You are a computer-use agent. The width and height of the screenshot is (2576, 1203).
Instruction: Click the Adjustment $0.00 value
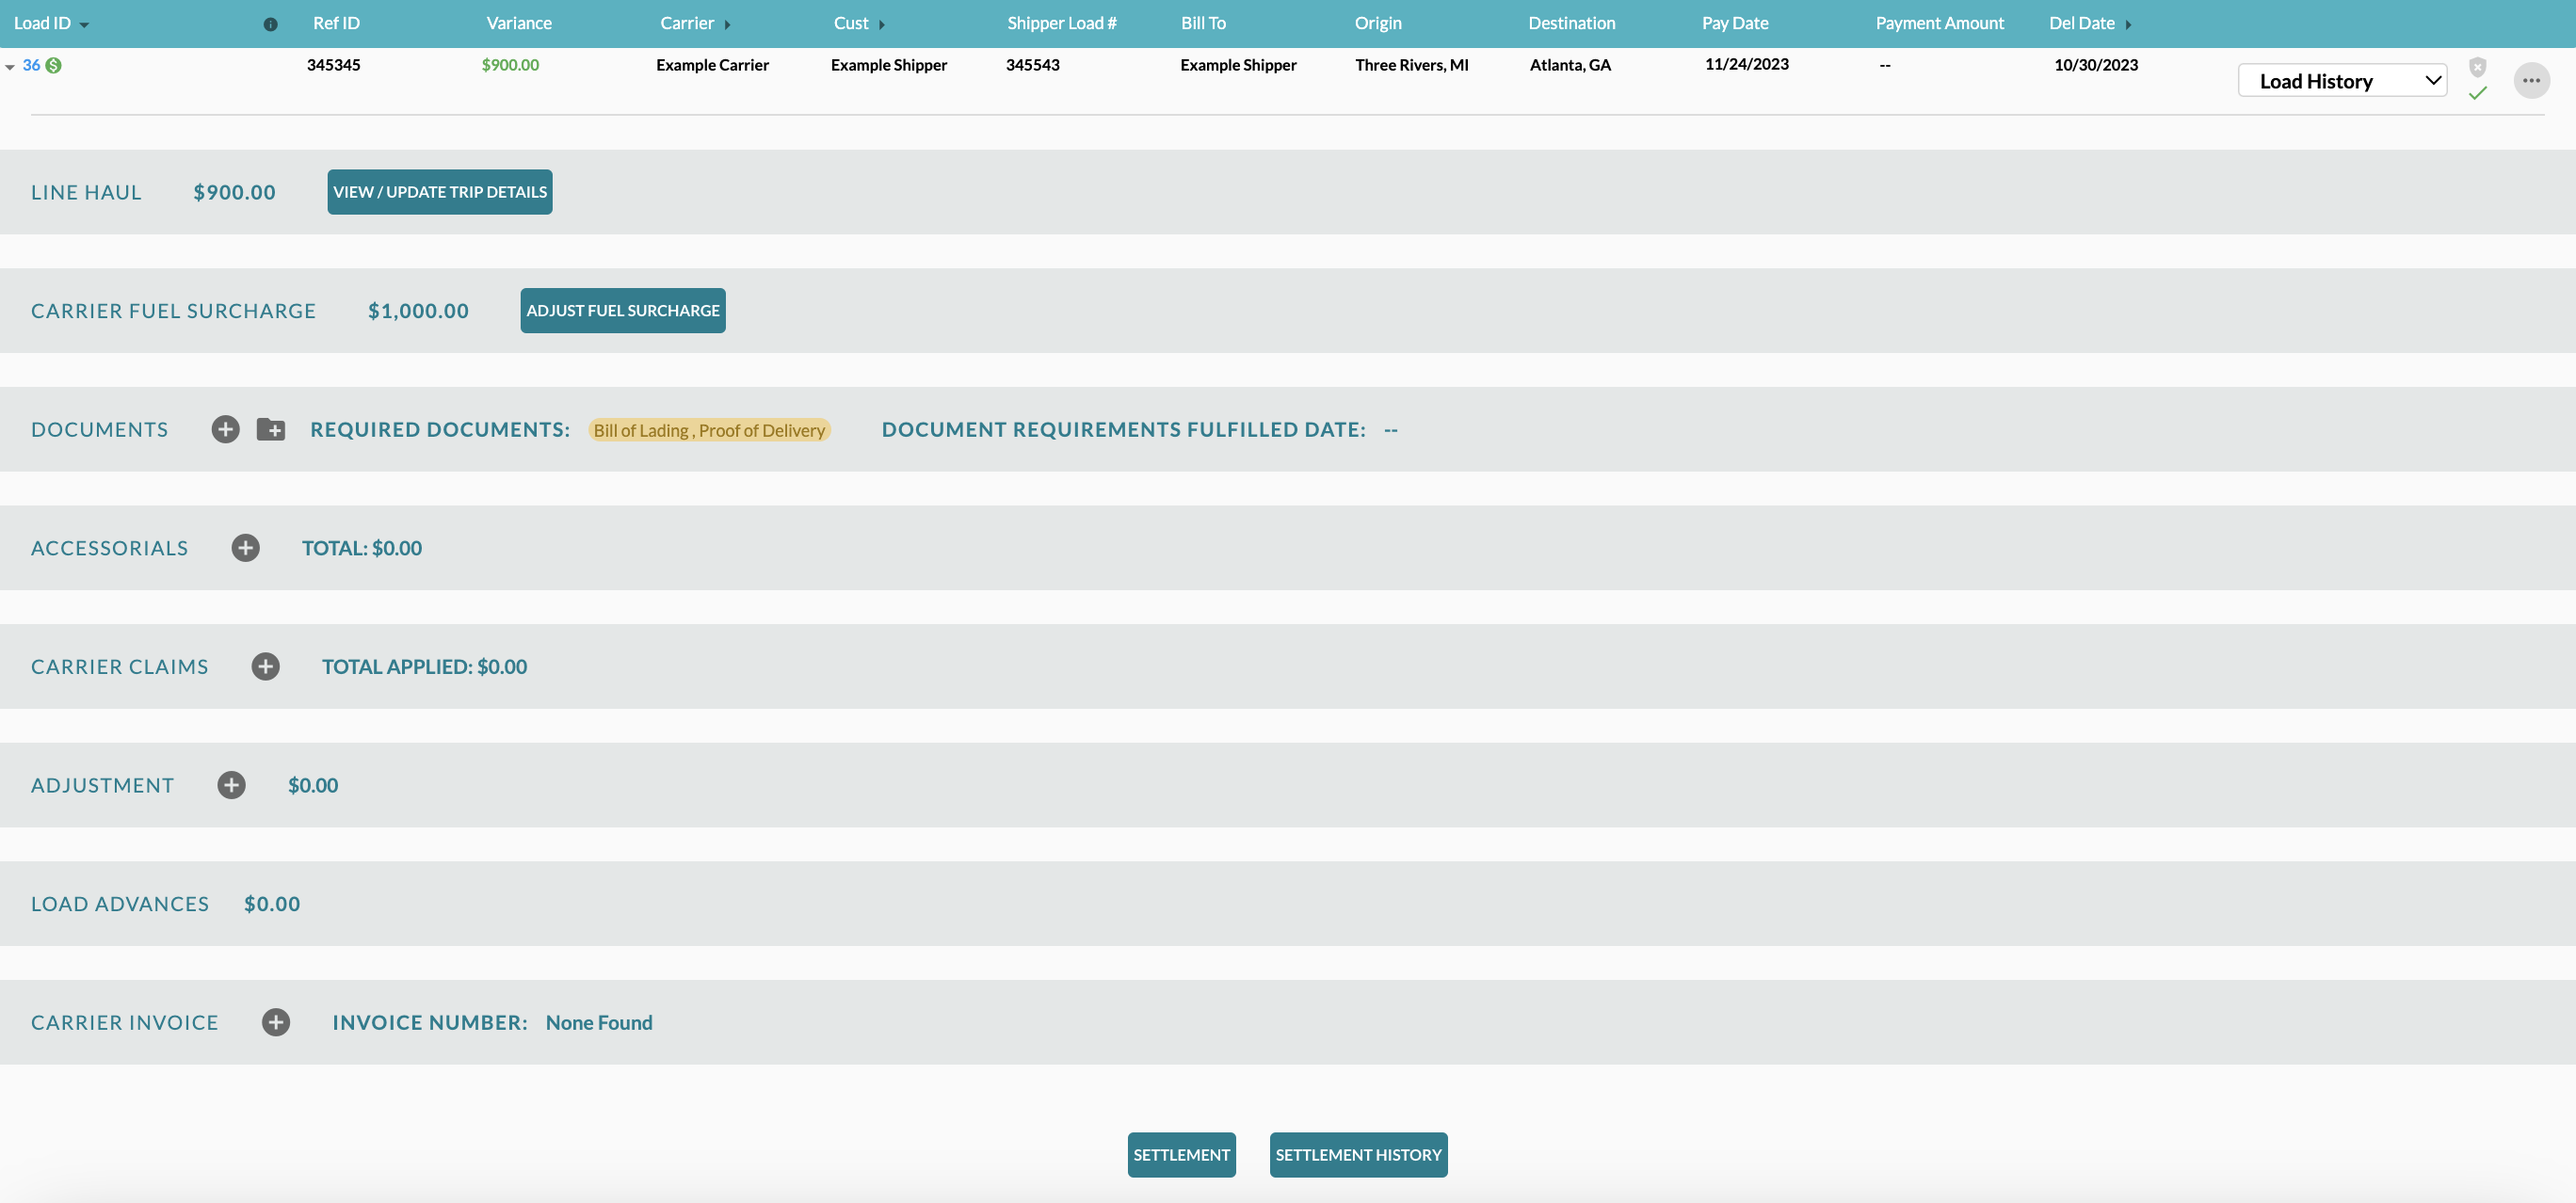click(x=313, y=785)
